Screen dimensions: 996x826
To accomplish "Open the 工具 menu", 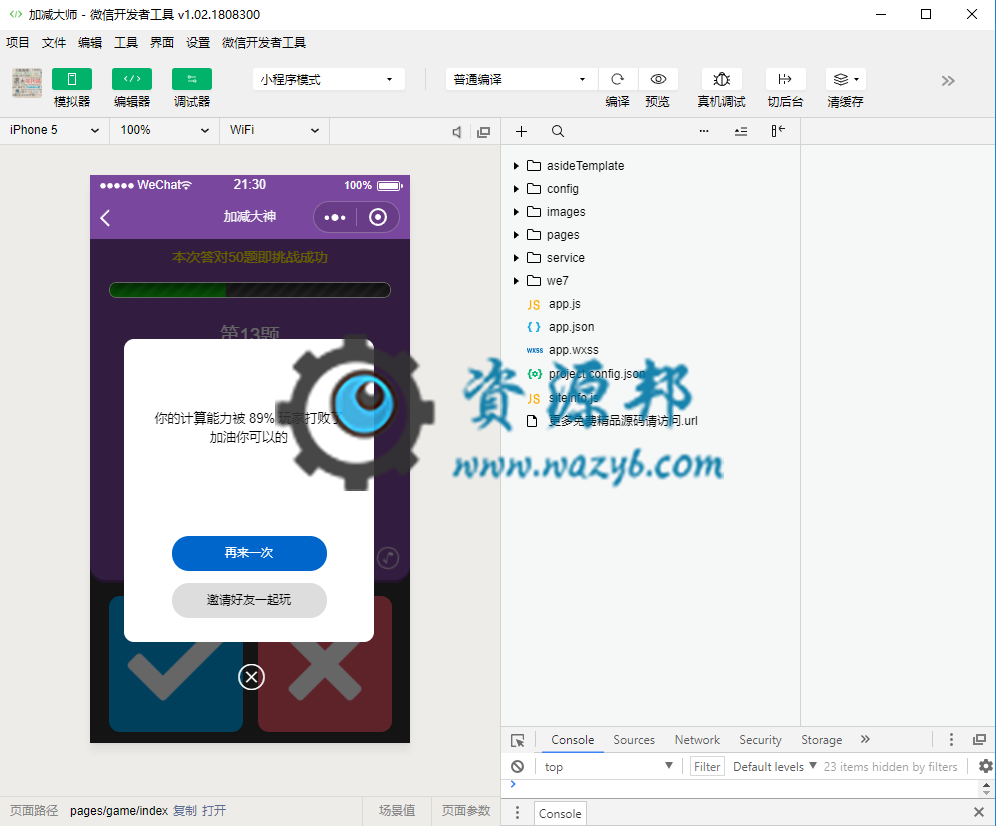I will point(126,43).
